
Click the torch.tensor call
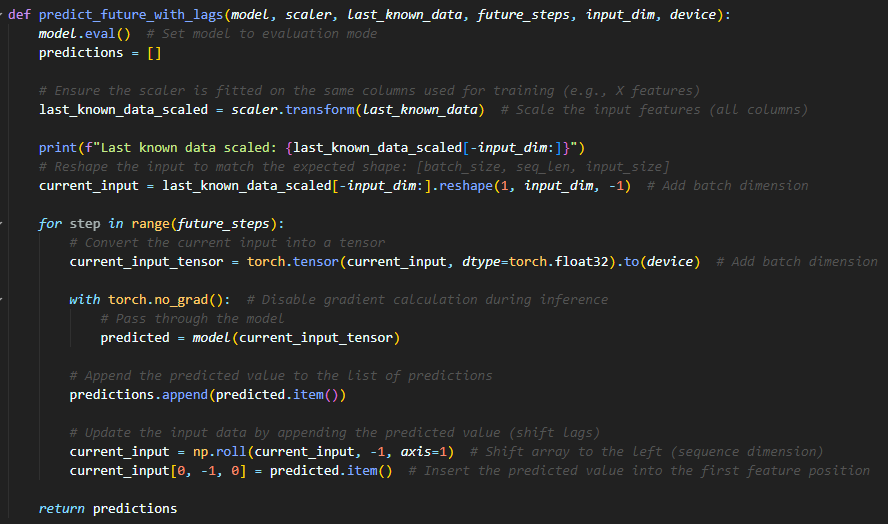tap(293, 262)
